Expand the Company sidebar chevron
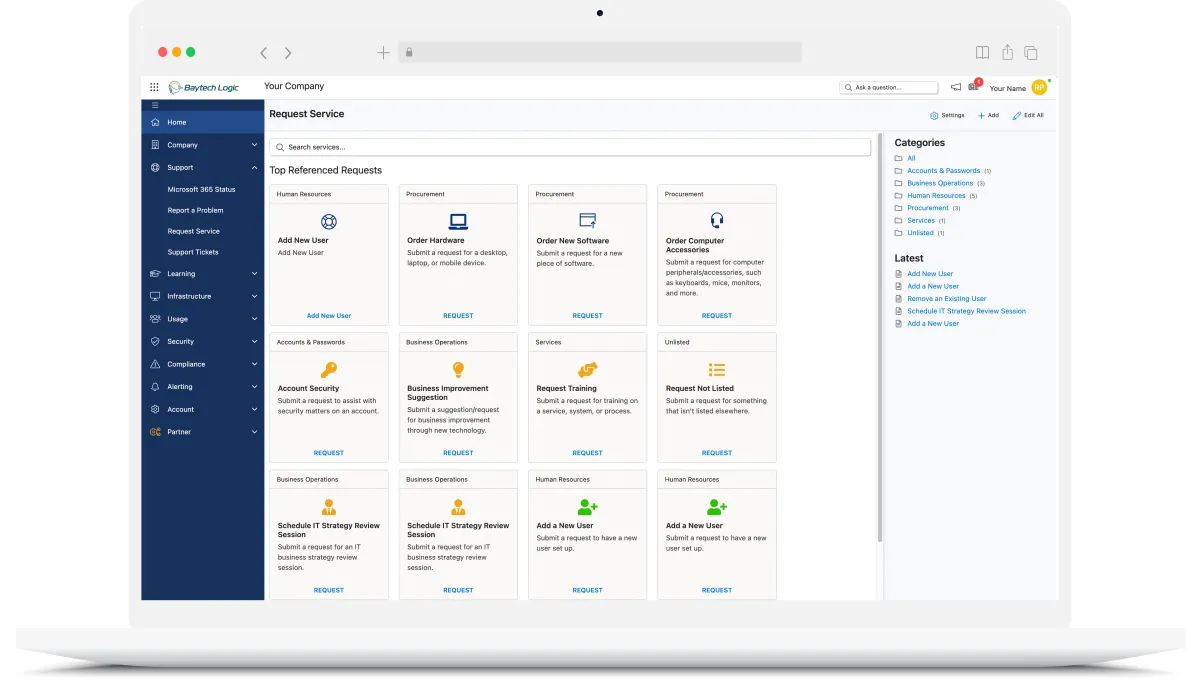The image size is (1200, 680). [x=254, y=145]
